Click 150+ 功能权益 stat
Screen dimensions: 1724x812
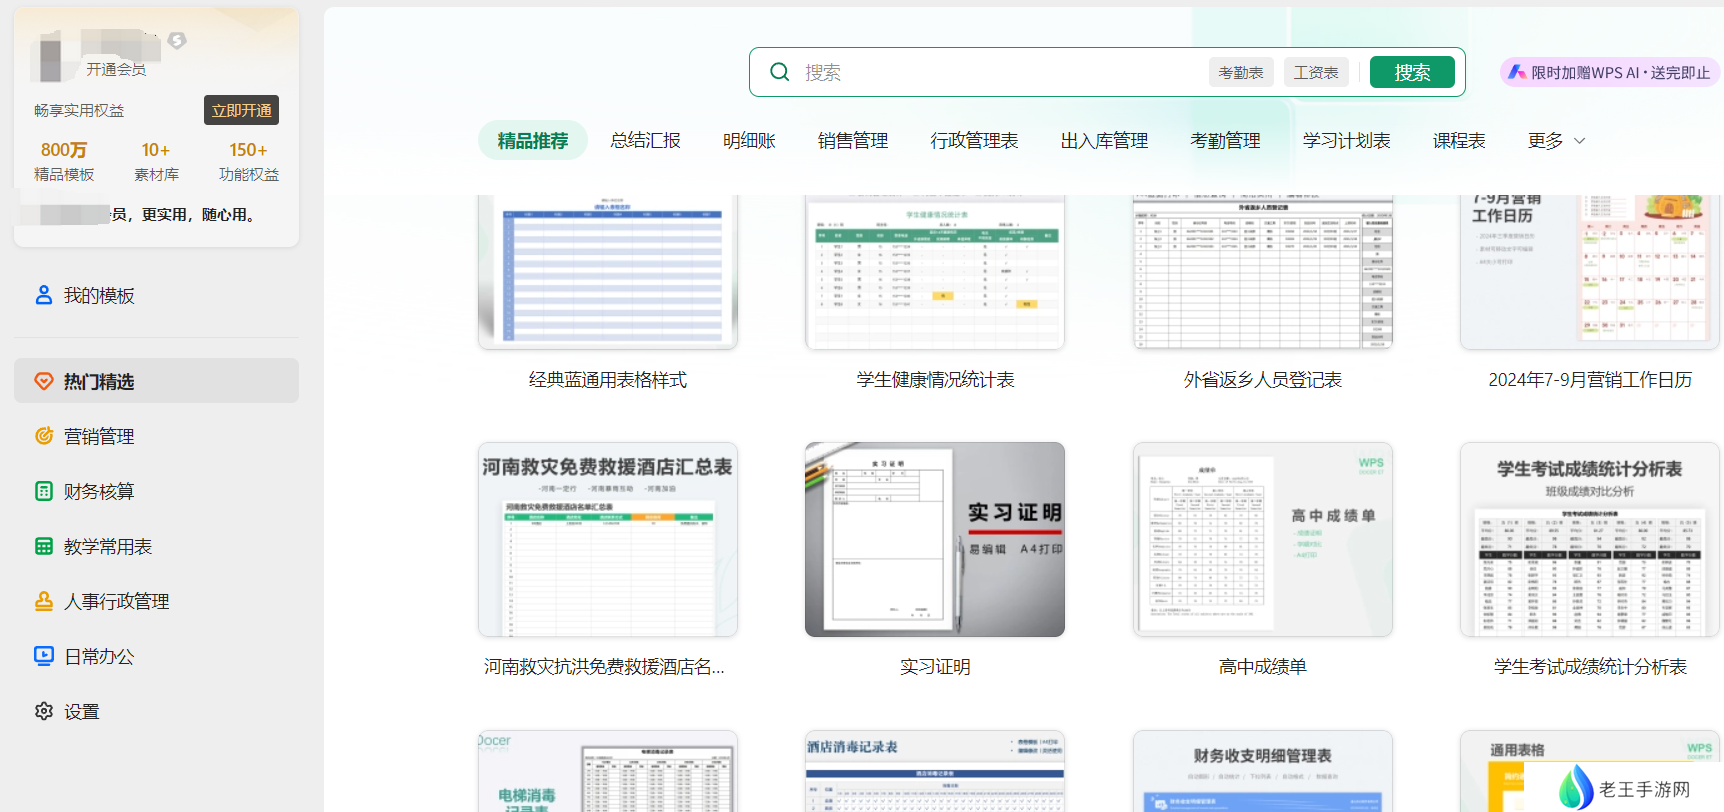point(249,161)
